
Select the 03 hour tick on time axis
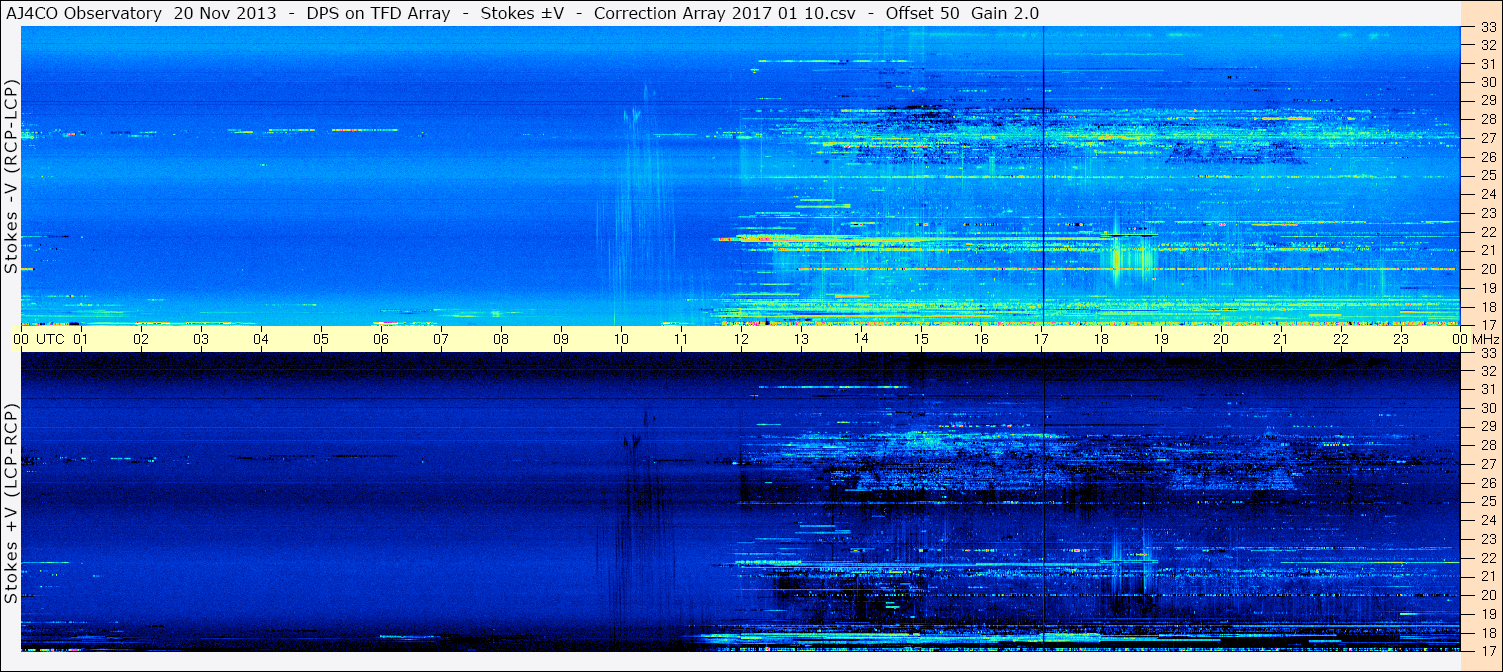coord(201,339)
